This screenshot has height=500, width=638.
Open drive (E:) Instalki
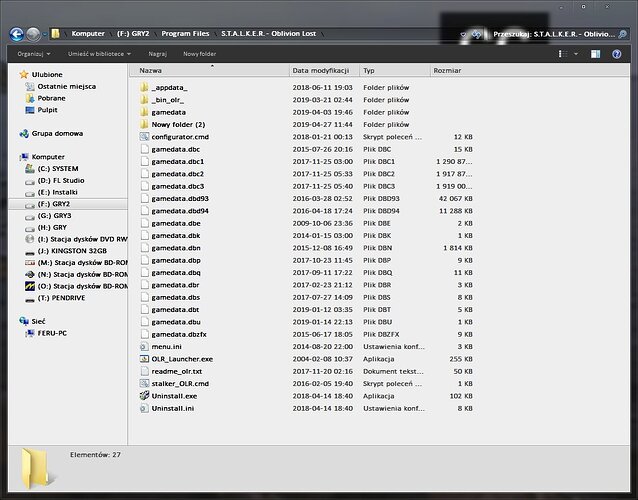tap(57, 192)
